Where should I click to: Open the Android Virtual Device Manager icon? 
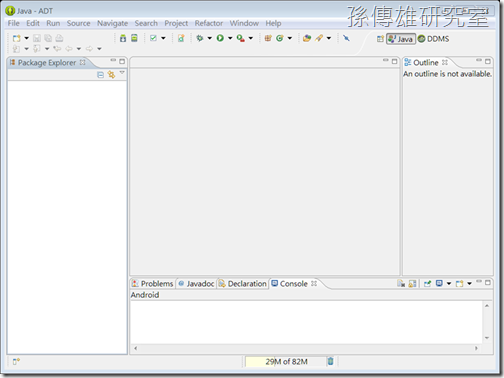coord(134,38)
